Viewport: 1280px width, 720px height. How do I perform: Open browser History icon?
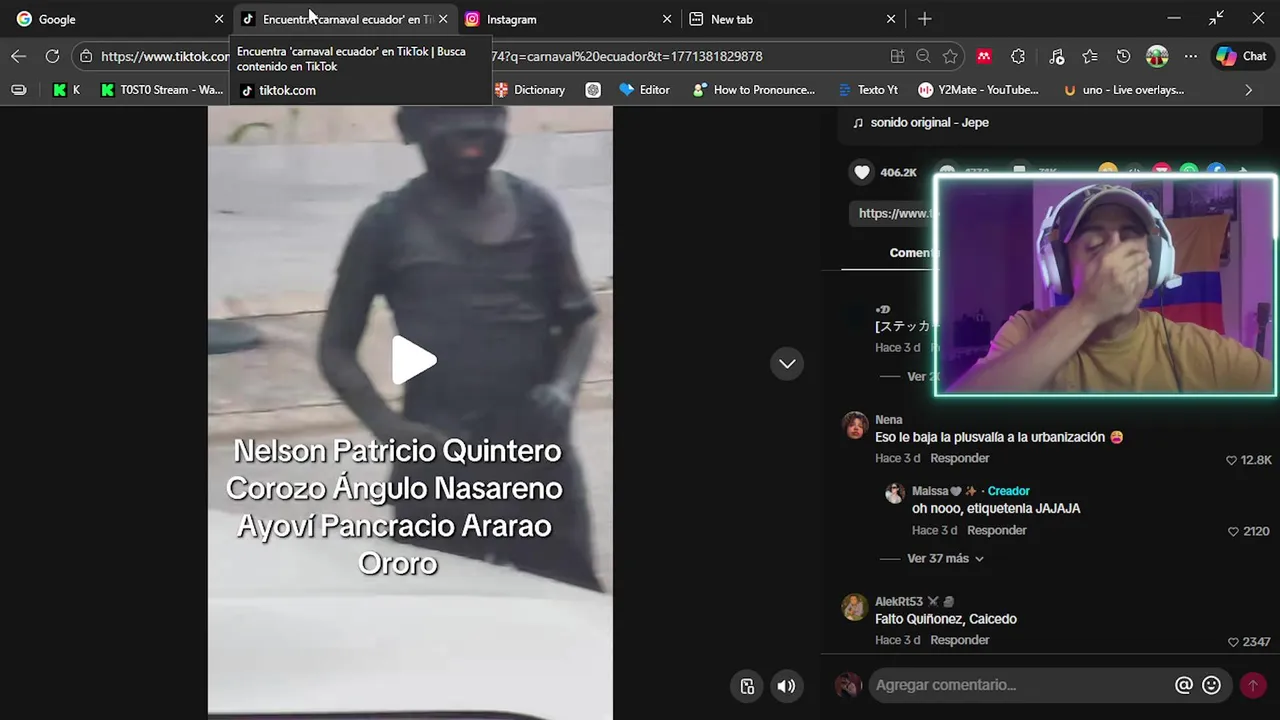1123,56
